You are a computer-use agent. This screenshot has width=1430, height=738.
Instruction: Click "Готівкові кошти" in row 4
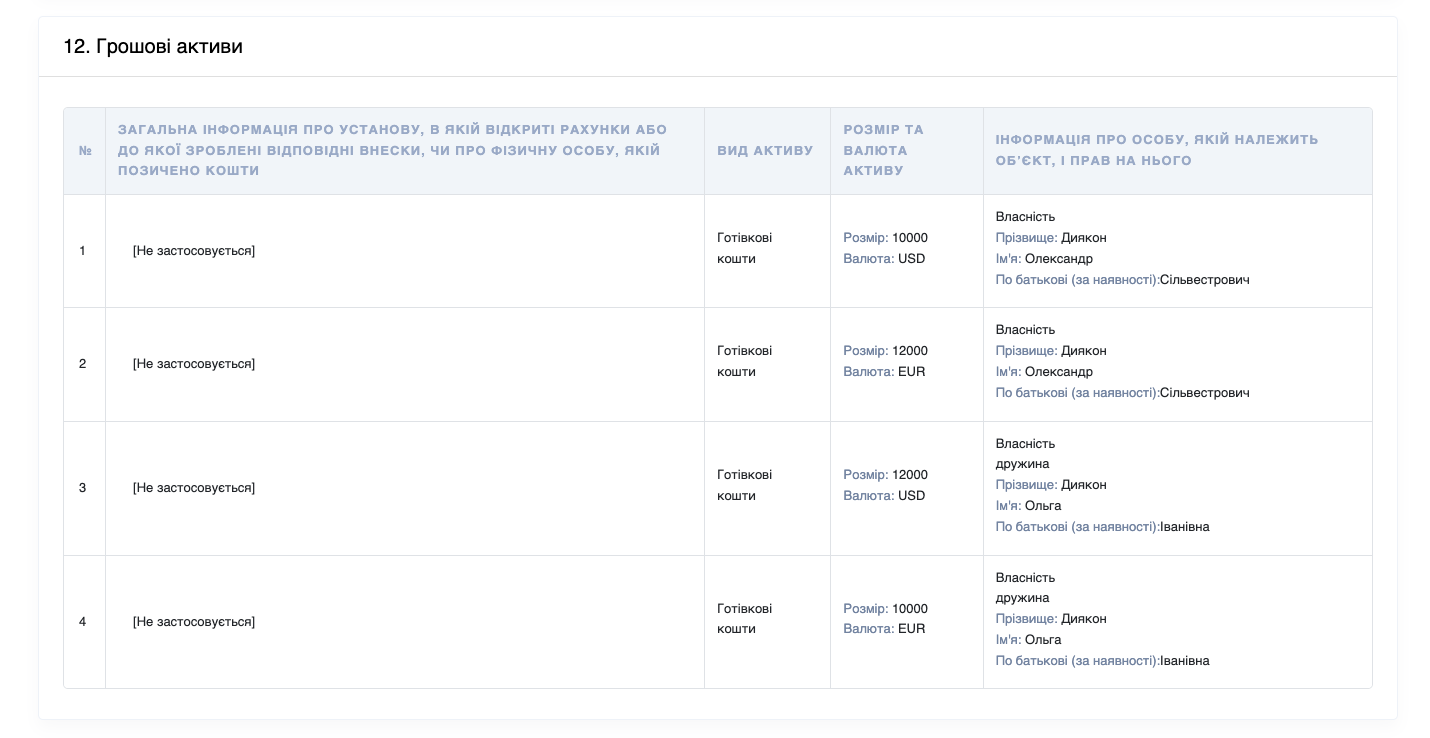click(x=745, y=619)
